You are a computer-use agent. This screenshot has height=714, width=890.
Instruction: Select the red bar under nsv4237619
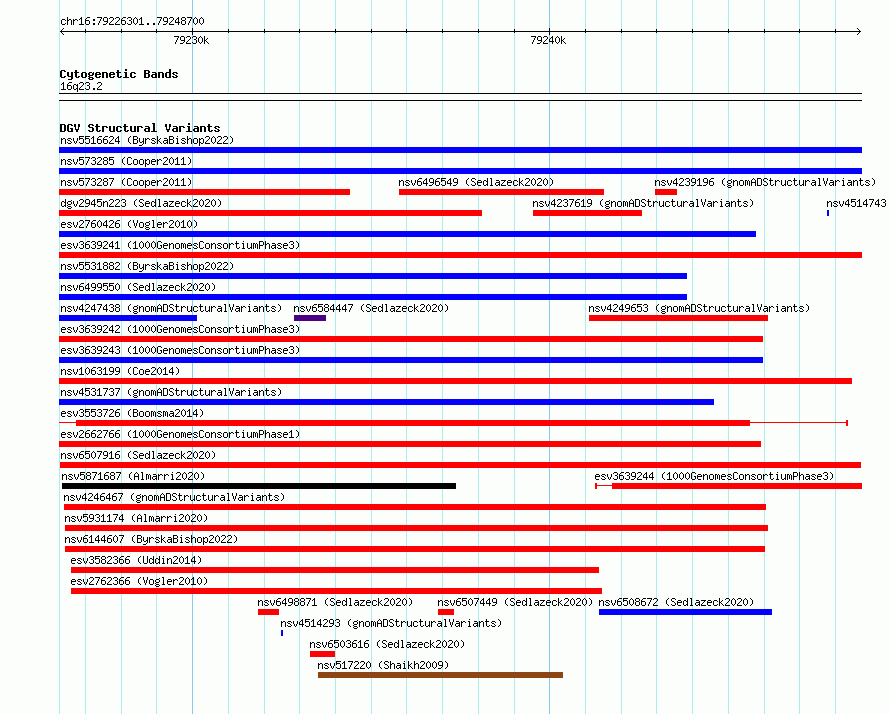click(587, 213)
